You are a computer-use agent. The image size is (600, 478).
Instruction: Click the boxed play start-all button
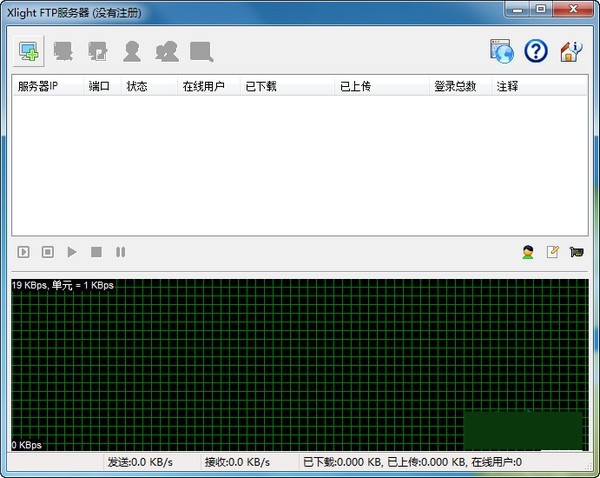click(x=24, y=252)
